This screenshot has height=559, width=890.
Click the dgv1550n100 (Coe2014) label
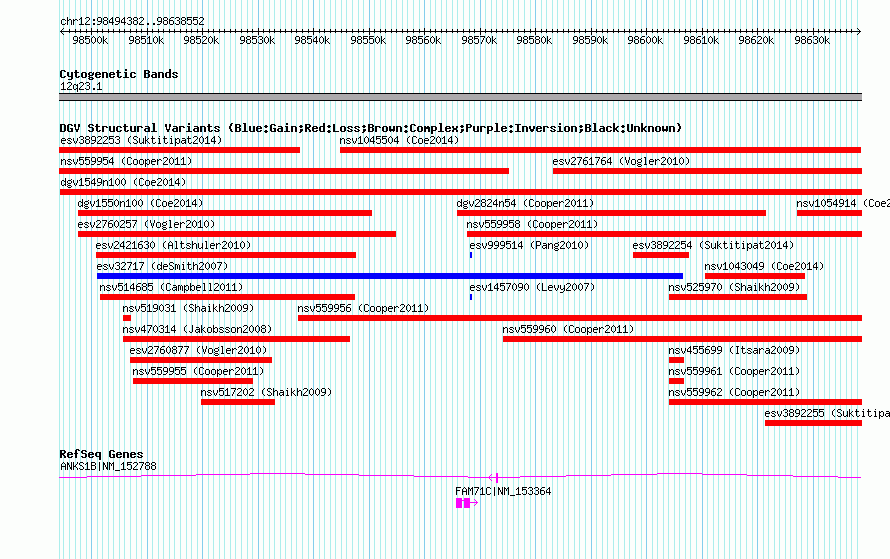click(x=140, y=203)
